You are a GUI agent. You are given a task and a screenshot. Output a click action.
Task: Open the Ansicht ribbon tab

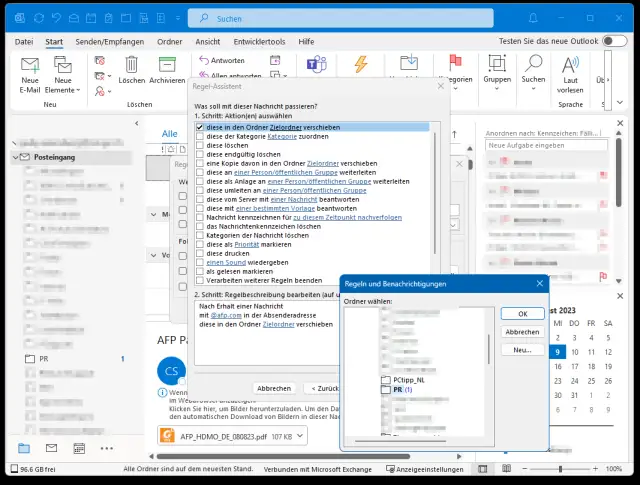coord(208,41)
